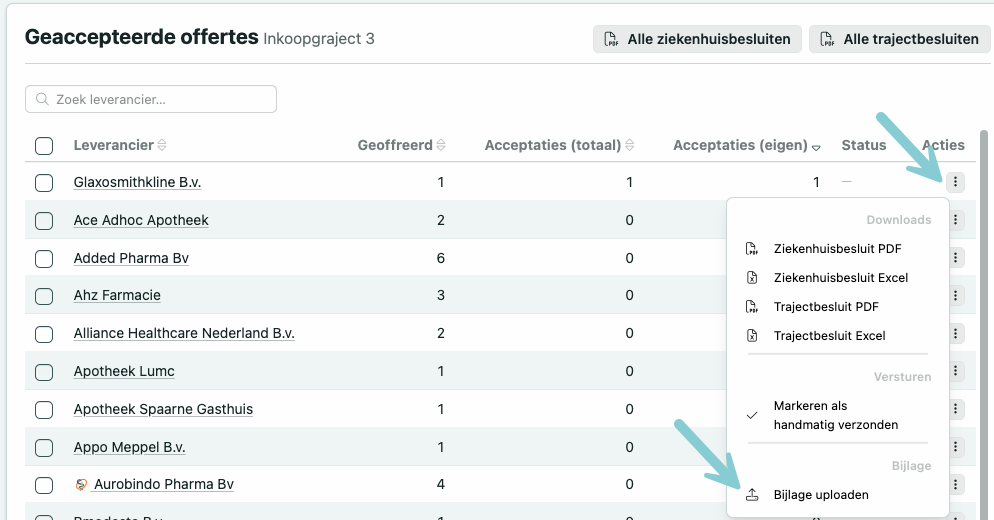The width and height of the screenshot is (994, 520).
Task: Click Geoffreerd value 4 for Aurobindo Pharma
Action: point(441,484)
